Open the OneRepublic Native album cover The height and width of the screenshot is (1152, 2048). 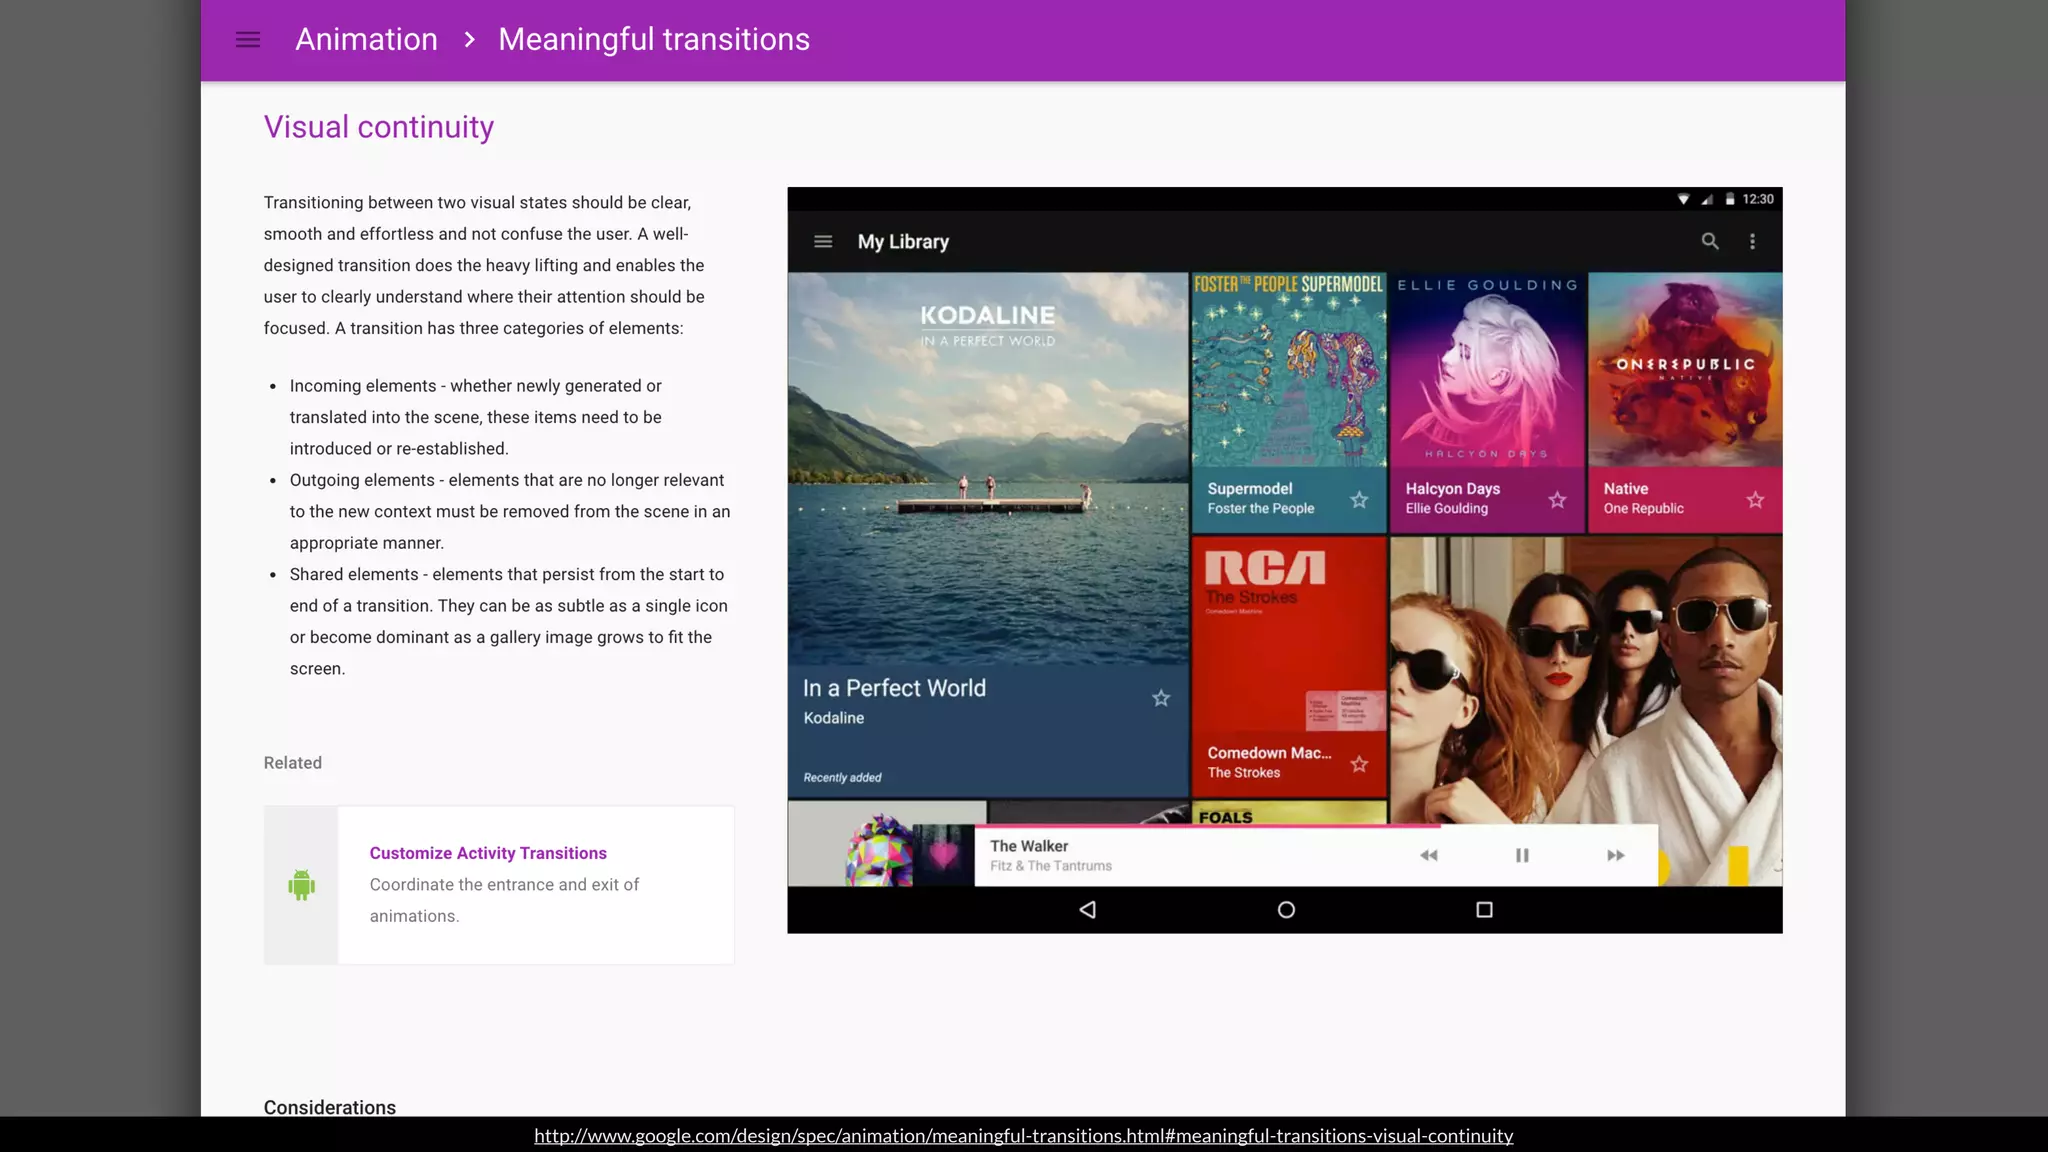[1685, 370]
